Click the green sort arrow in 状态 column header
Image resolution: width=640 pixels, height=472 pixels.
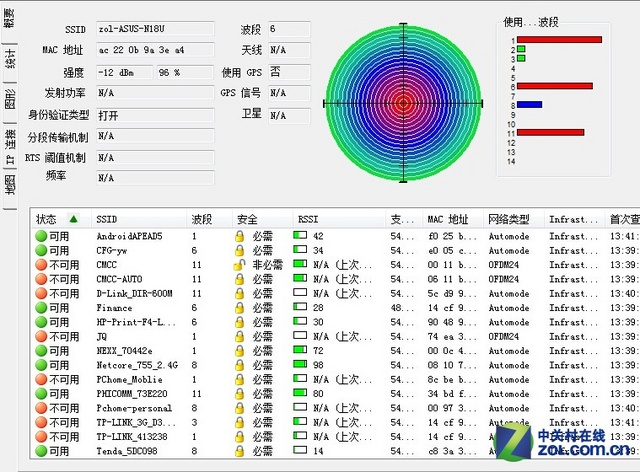pyautogui.click(x=73, y=219)
